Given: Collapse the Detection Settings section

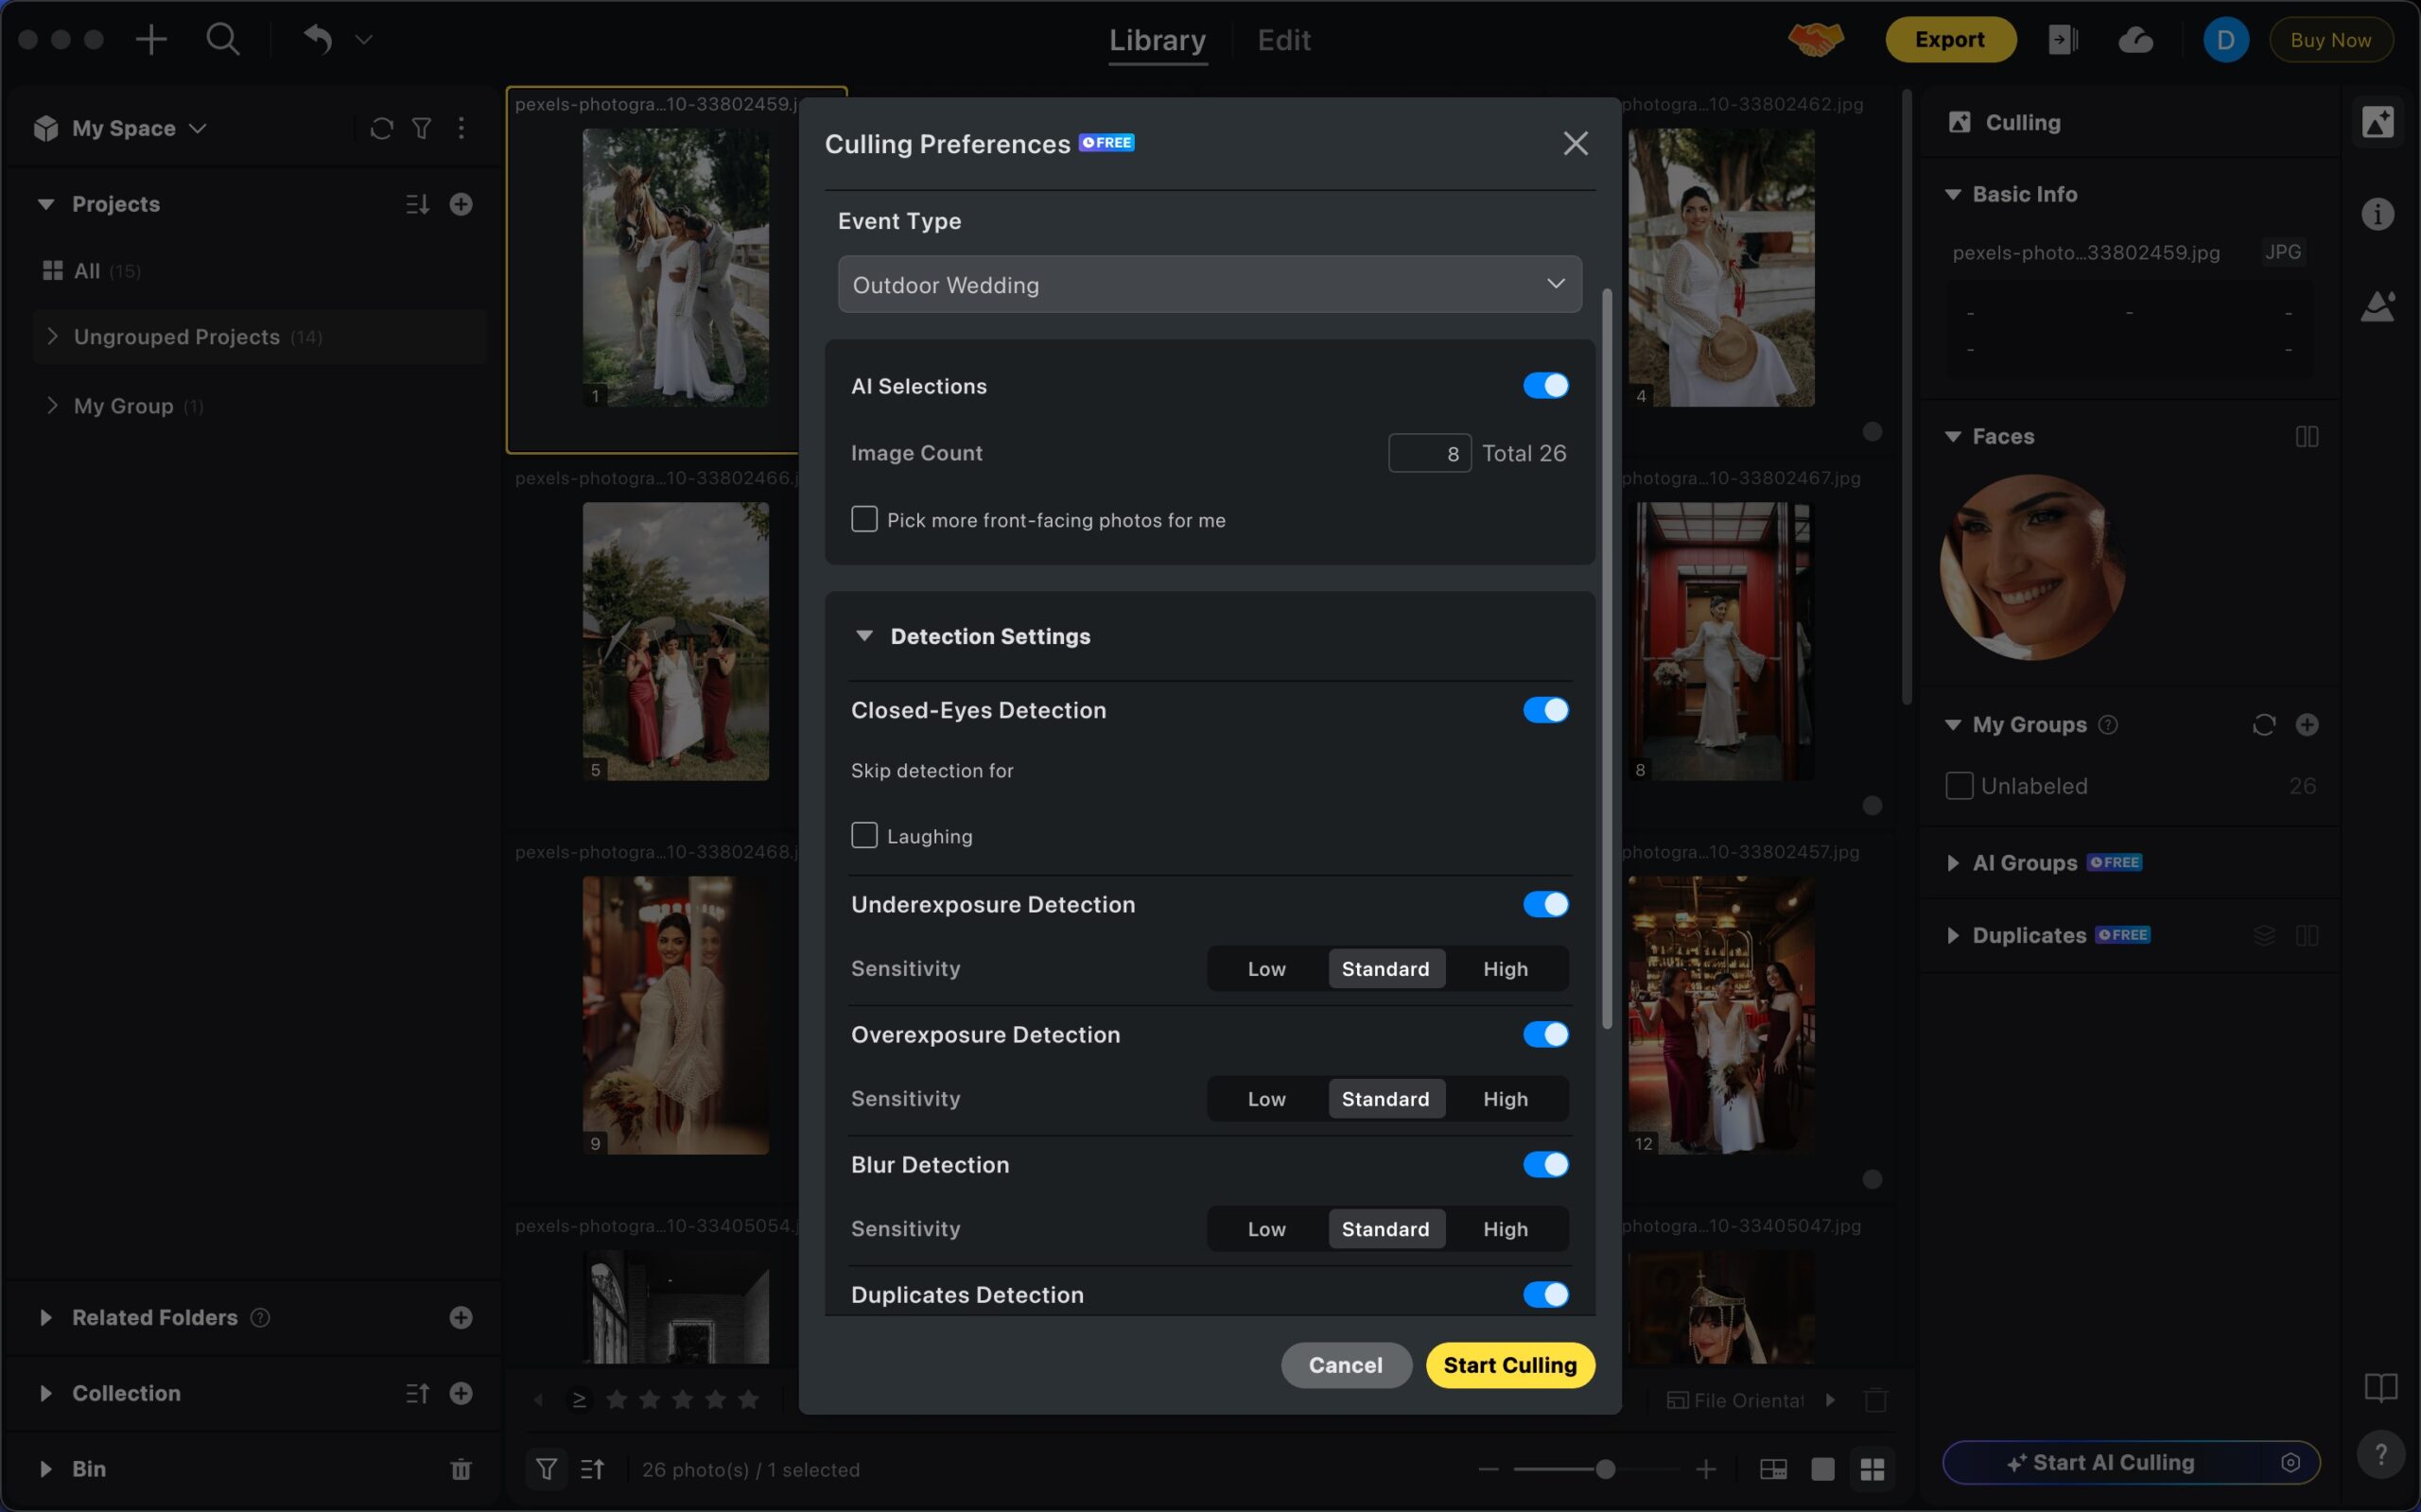Looking at the screenshot, I should point(864,636).
